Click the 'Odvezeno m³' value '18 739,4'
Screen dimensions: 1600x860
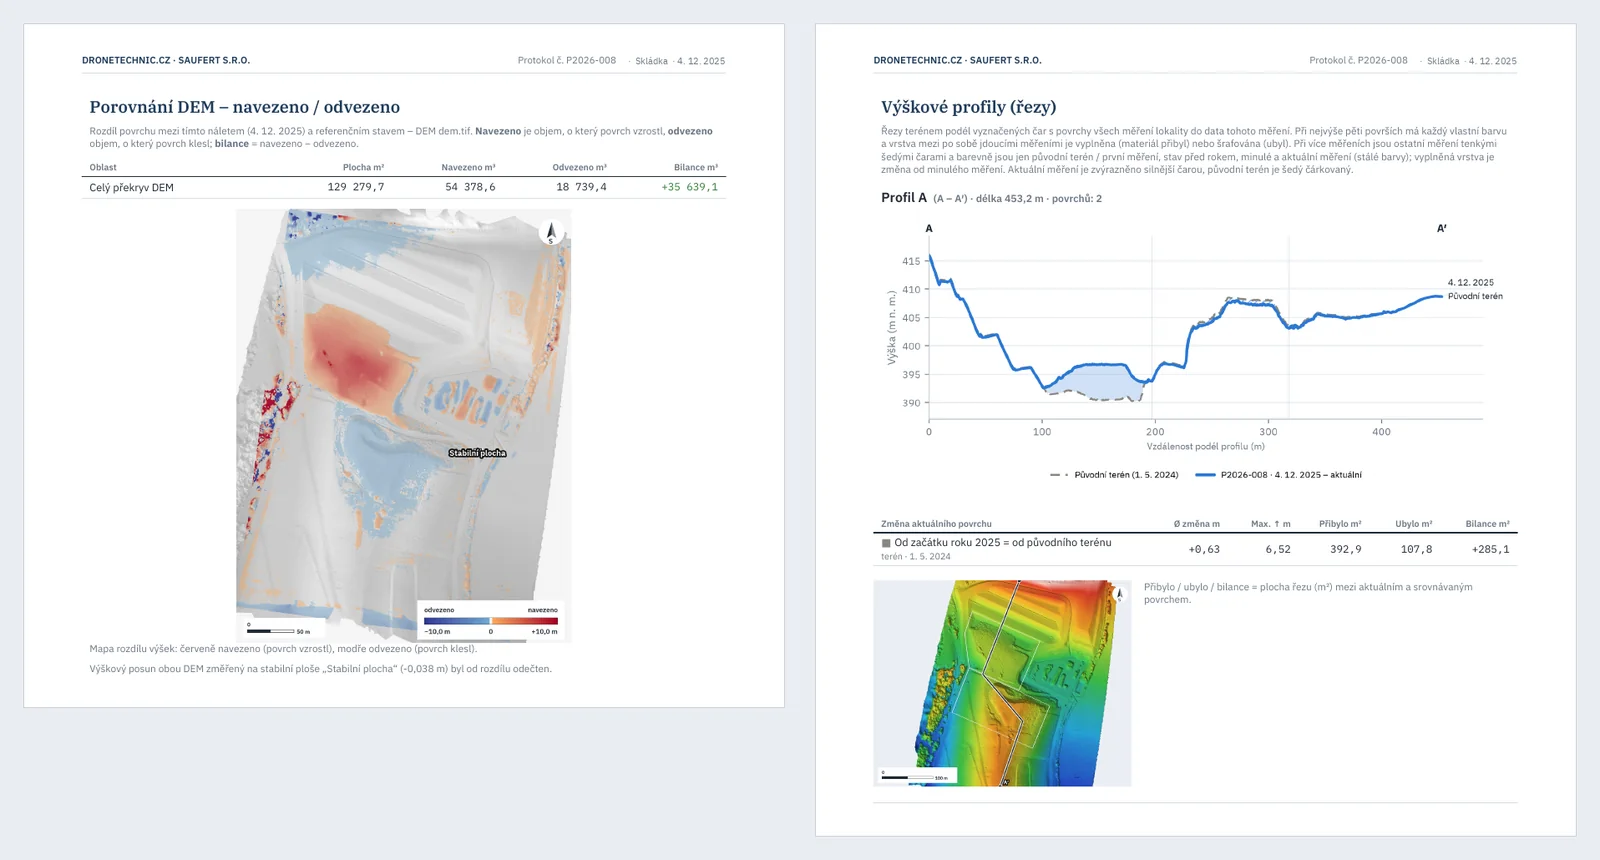pyautogui.click(x=581, y=187)
